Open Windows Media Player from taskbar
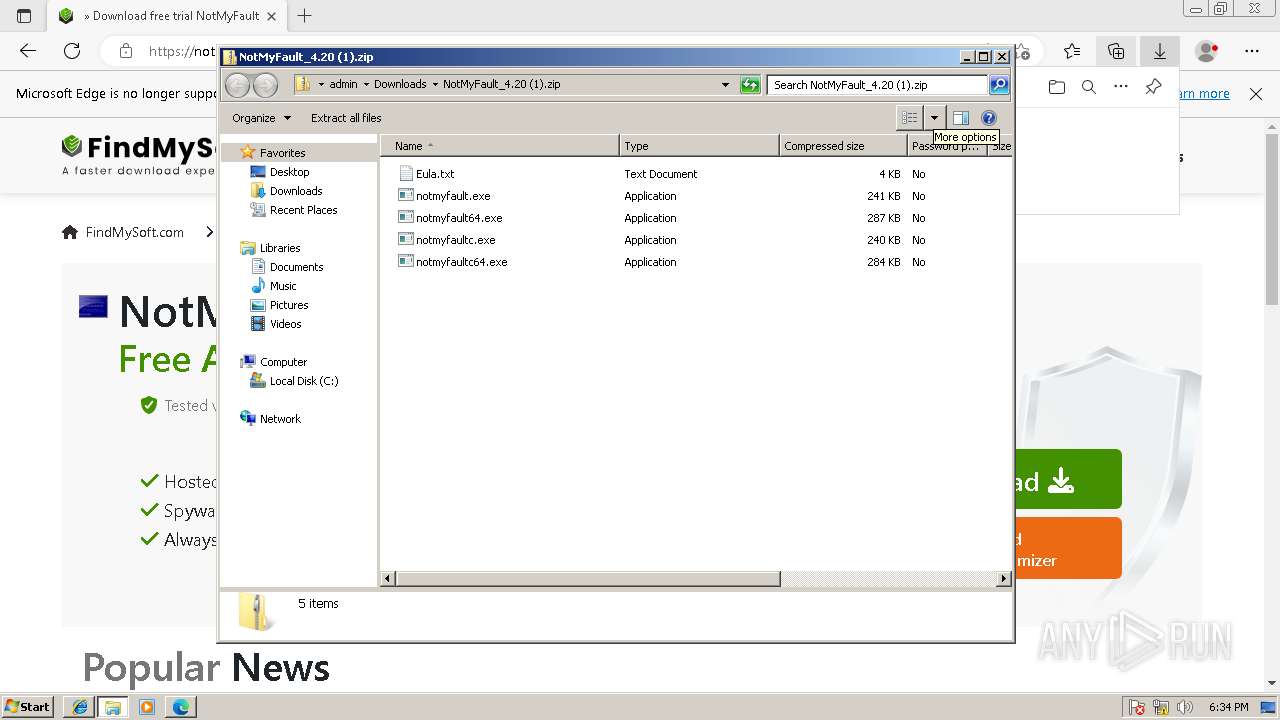 147,707
